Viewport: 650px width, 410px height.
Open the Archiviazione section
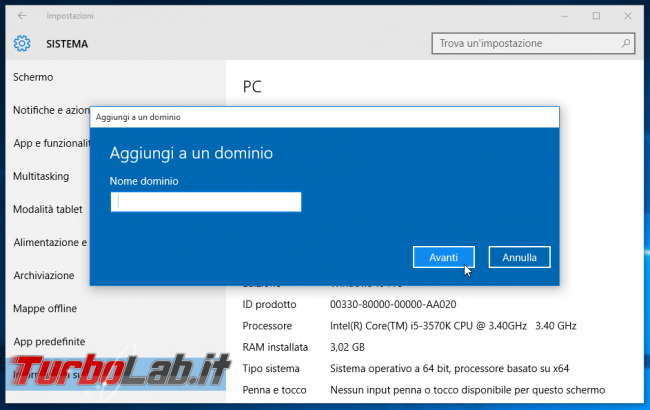[x=44, y=275]
